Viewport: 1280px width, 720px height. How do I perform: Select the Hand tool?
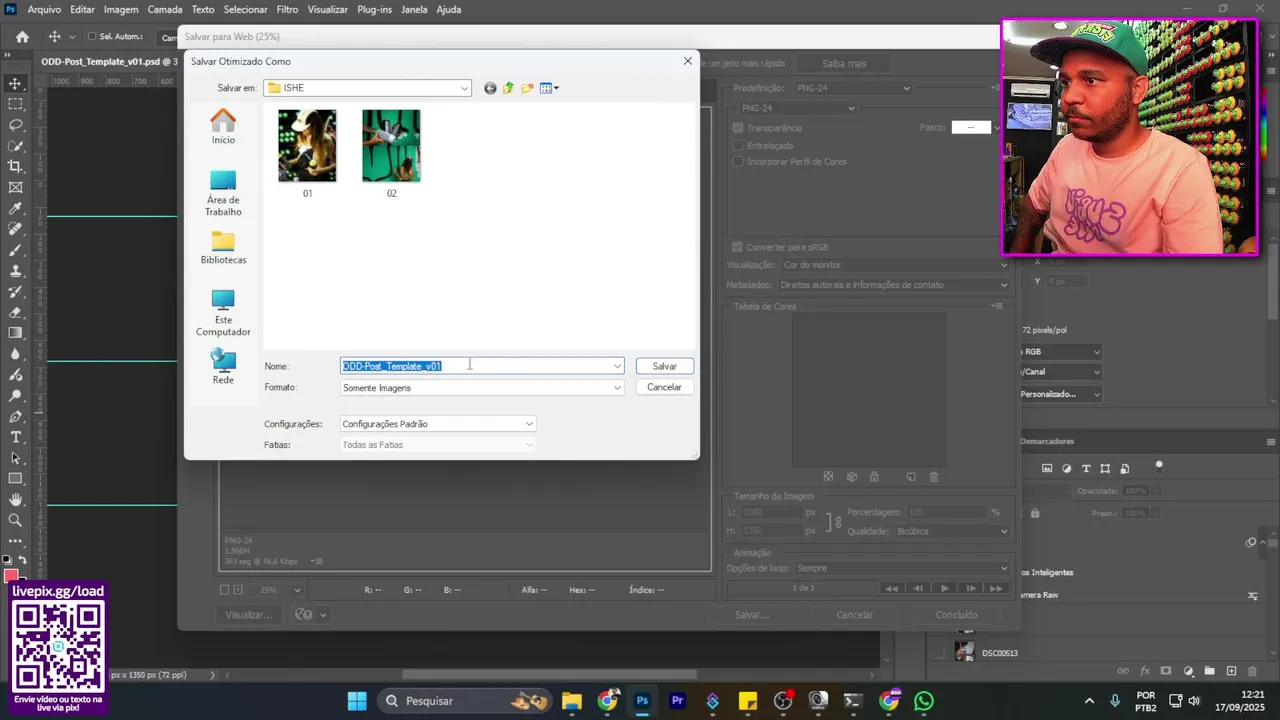click(x=15, y=499)
